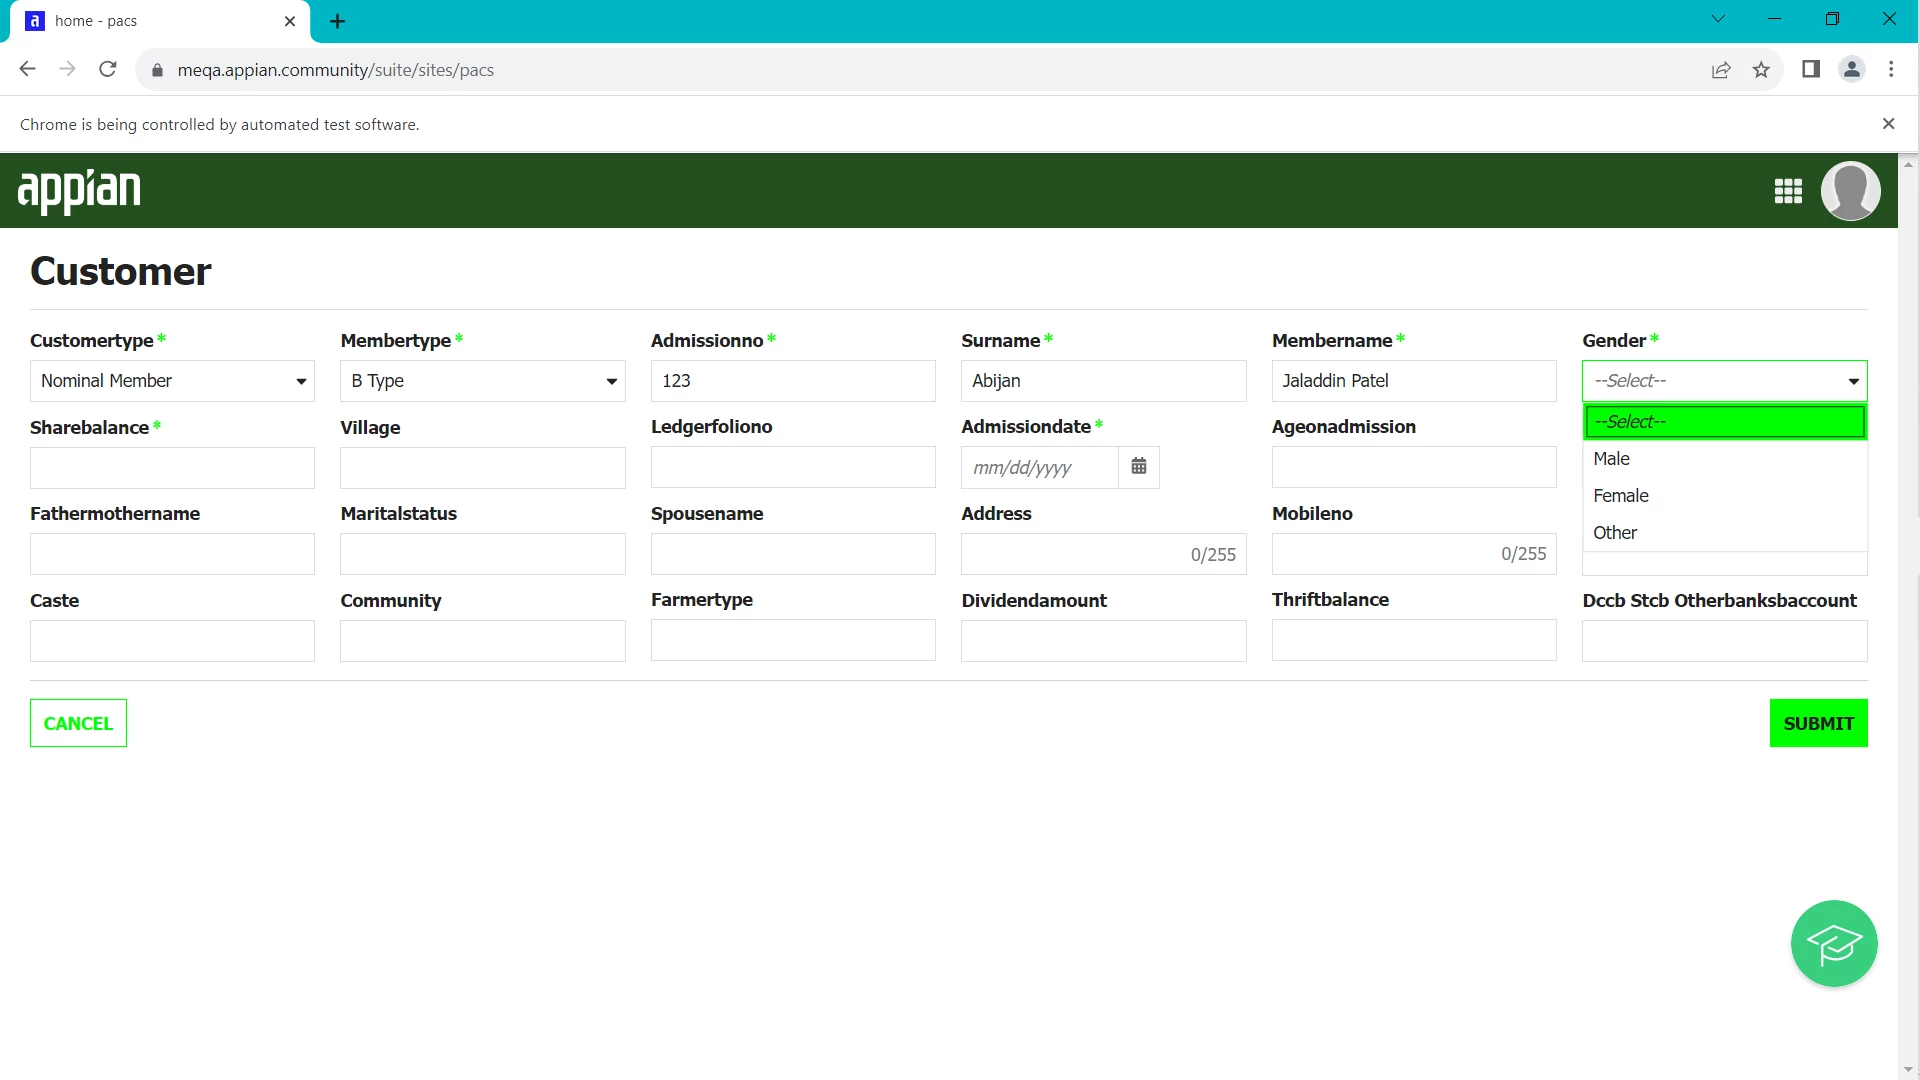Dismiss the automated test software notice
The height and width of the screenshot is (1080, 1920).
tap(1888, 124)
